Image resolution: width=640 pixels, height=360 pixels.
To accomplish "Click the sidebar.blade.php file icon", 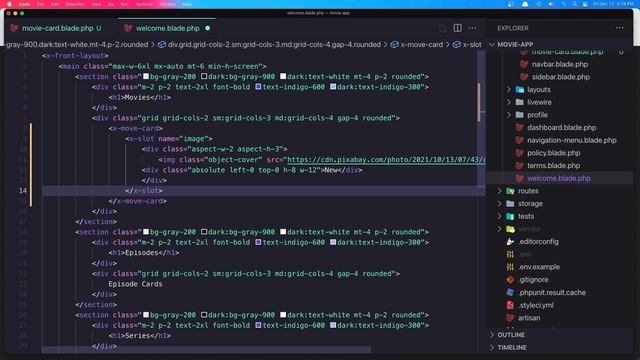I will 524,77.
